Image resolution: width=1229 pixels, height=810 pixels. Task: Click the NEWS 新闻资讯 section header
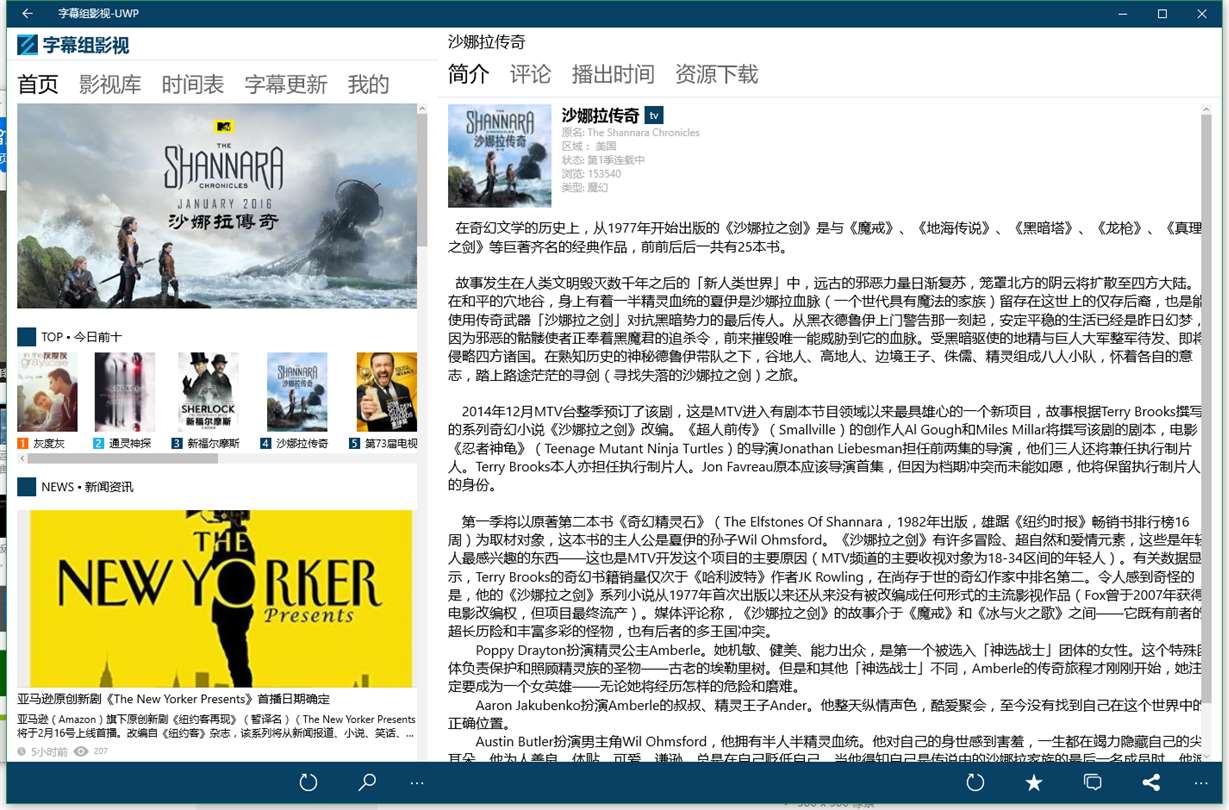coord(75,487)
